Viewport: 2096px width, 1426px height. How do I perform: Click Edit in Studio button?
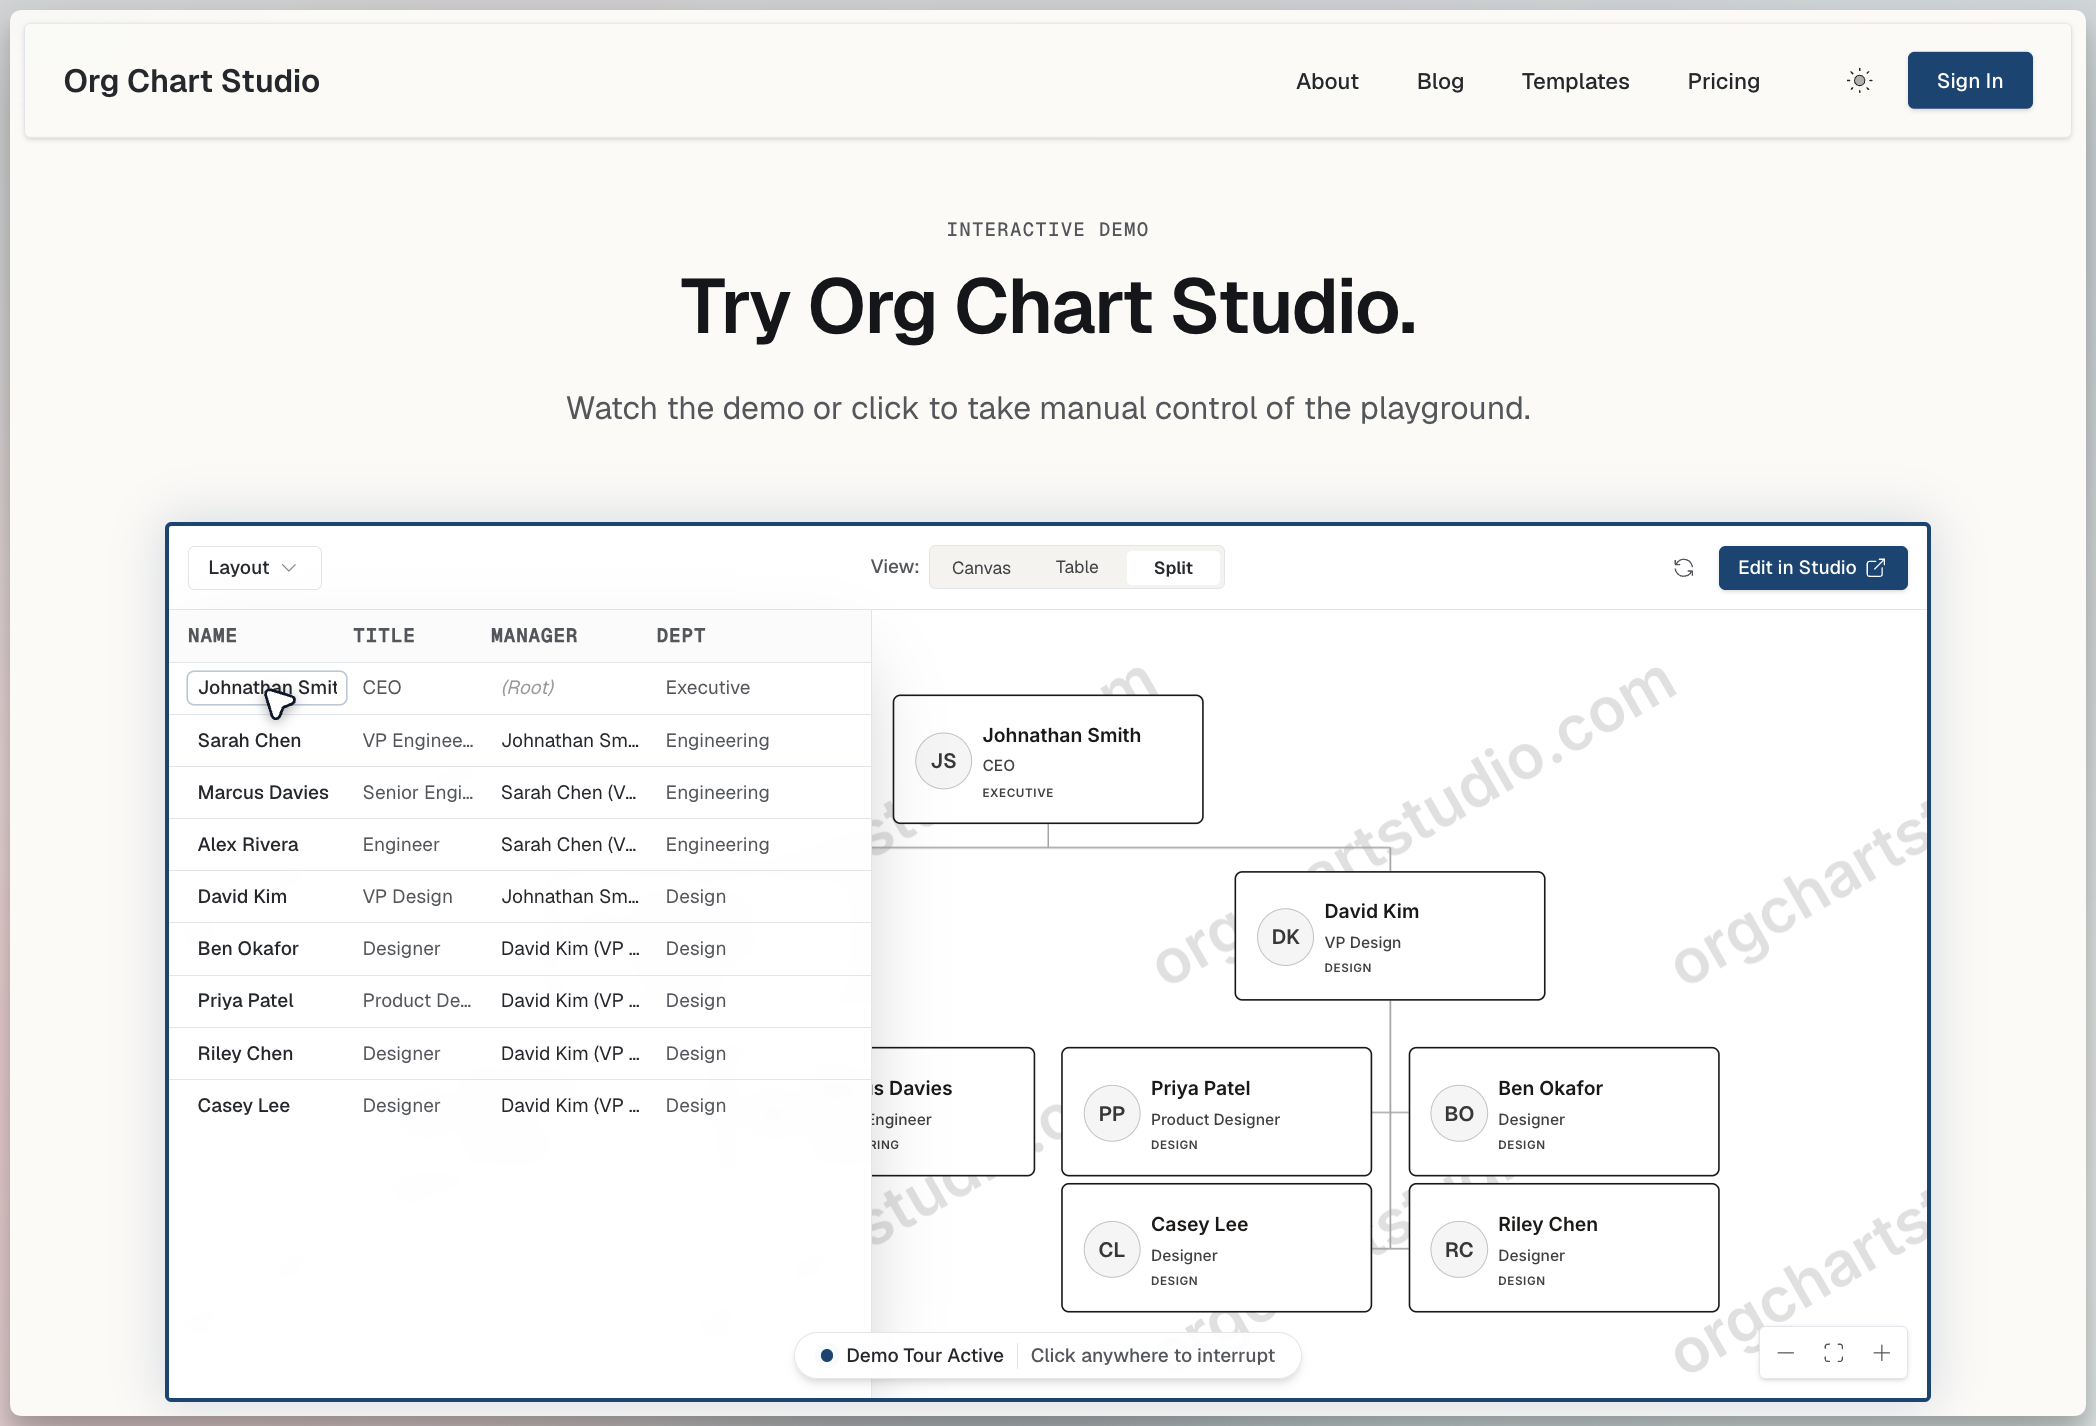(1812, 568)
